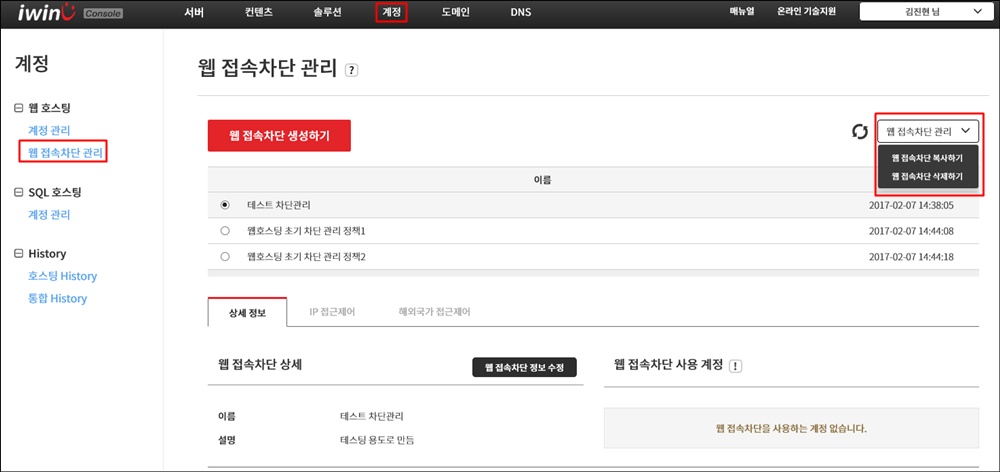Click the exclamation info icon next to 웹 접속차단 사용 계정
The height and width of the screenshot is (472, 1000).
point(737,366)
